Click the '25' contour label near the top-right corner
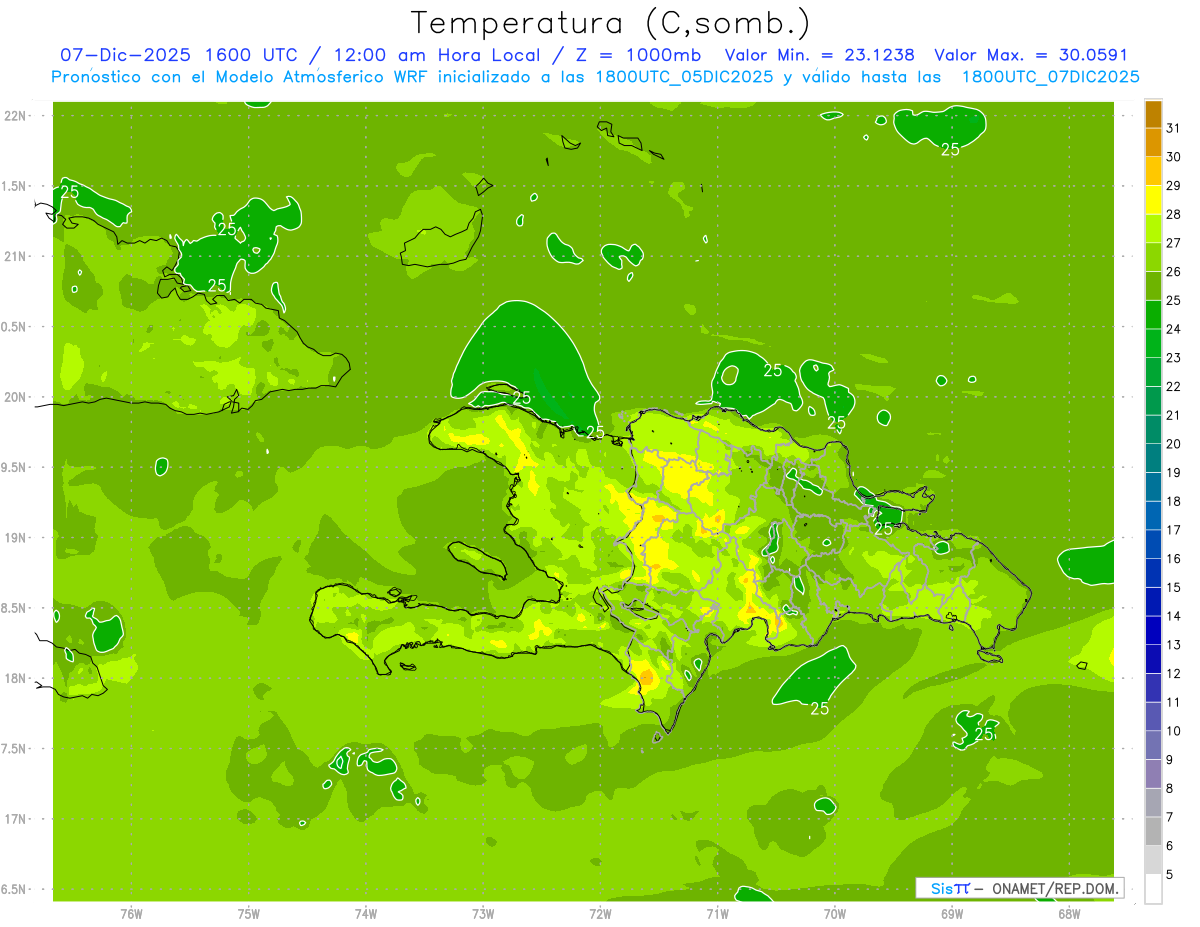The image size is (1200, 927). coord(950,150)
